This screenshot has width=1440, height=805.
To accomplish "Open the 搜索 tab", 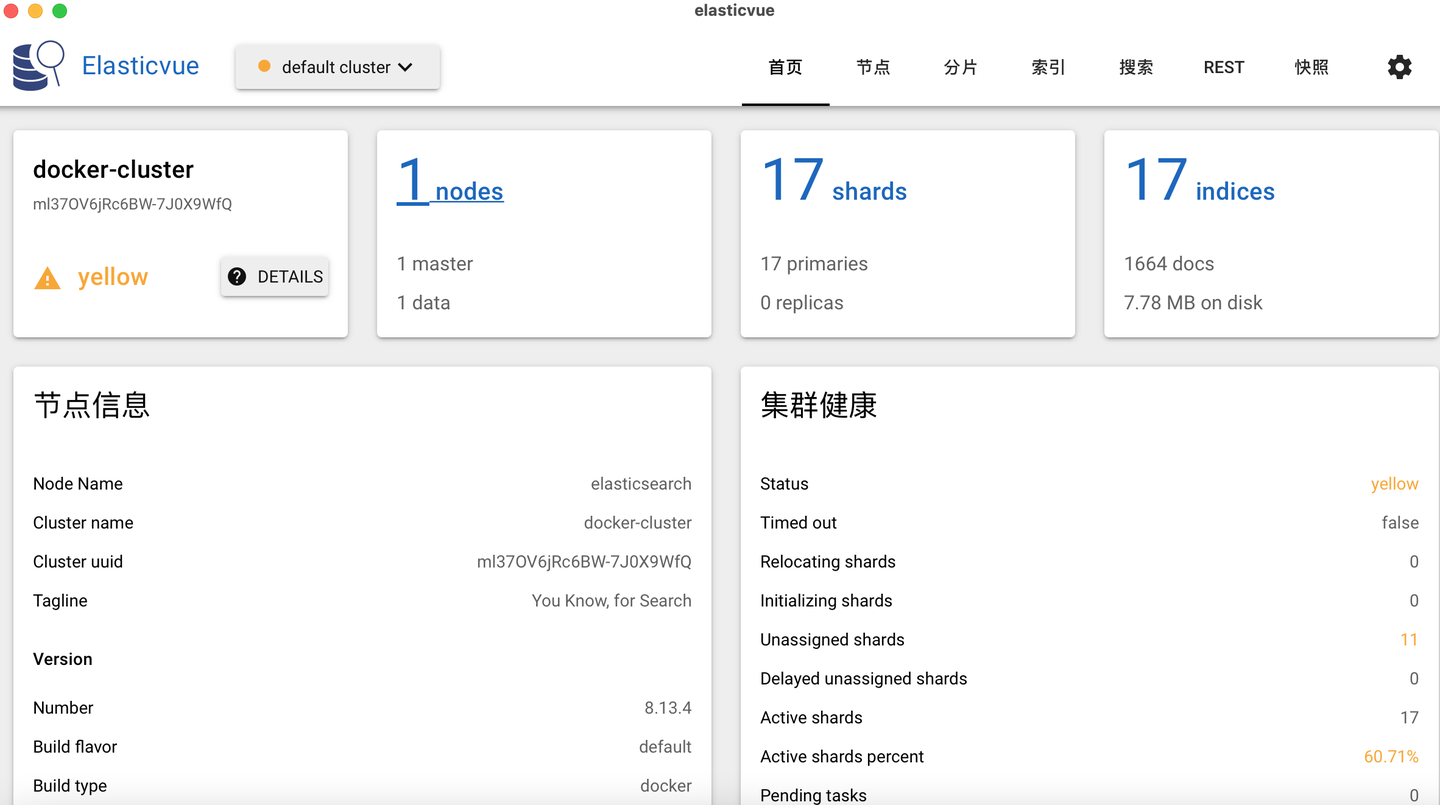I will (x=1135, y=67).
